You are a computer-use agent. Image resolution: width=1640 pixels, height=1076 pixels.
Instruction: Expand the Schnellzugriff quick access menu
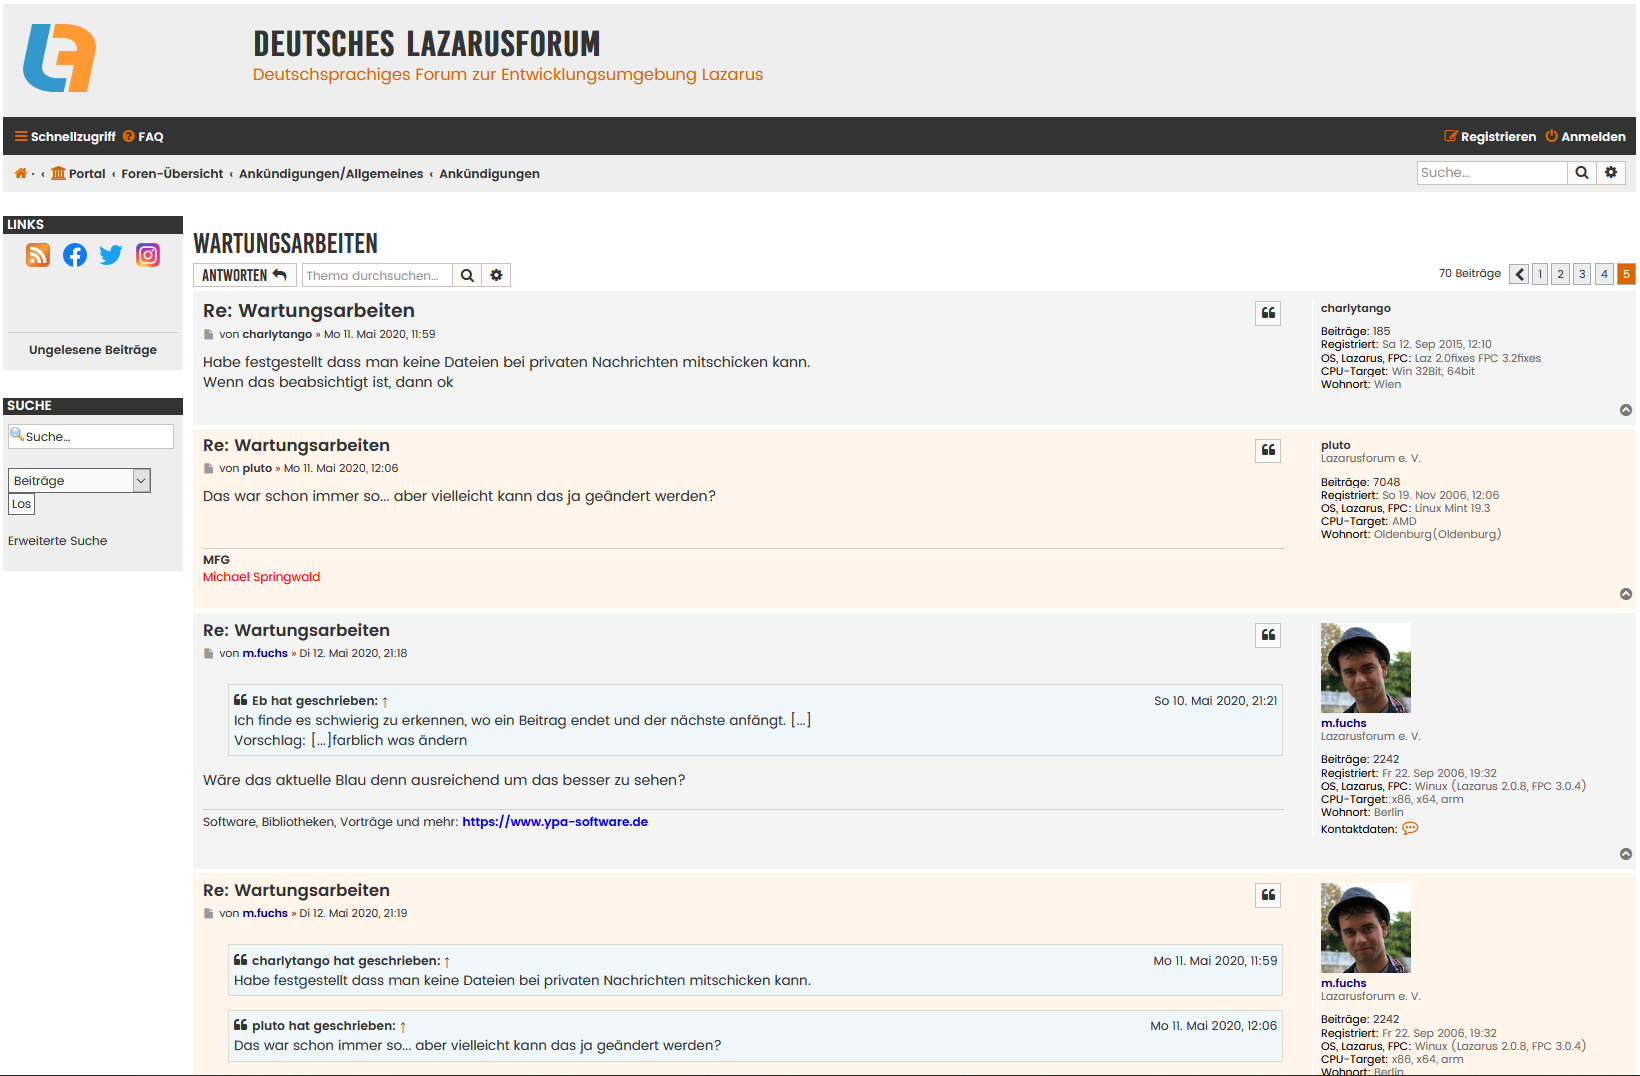66,137
